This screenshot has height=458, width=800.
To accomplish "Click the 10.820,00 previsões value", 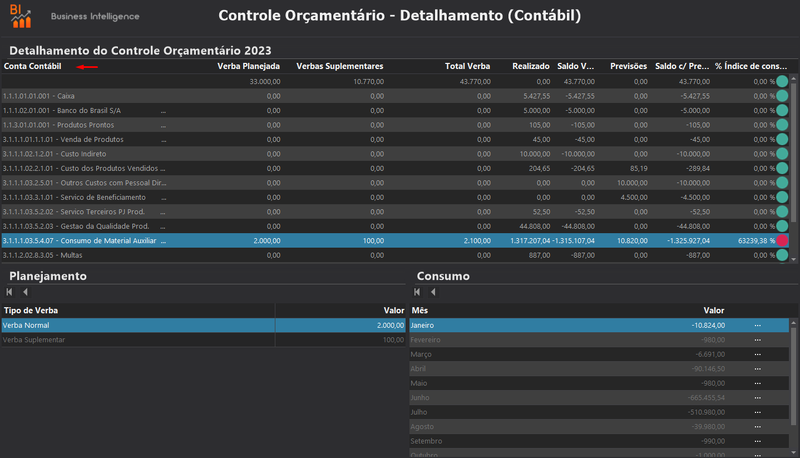I will [632, 241].
